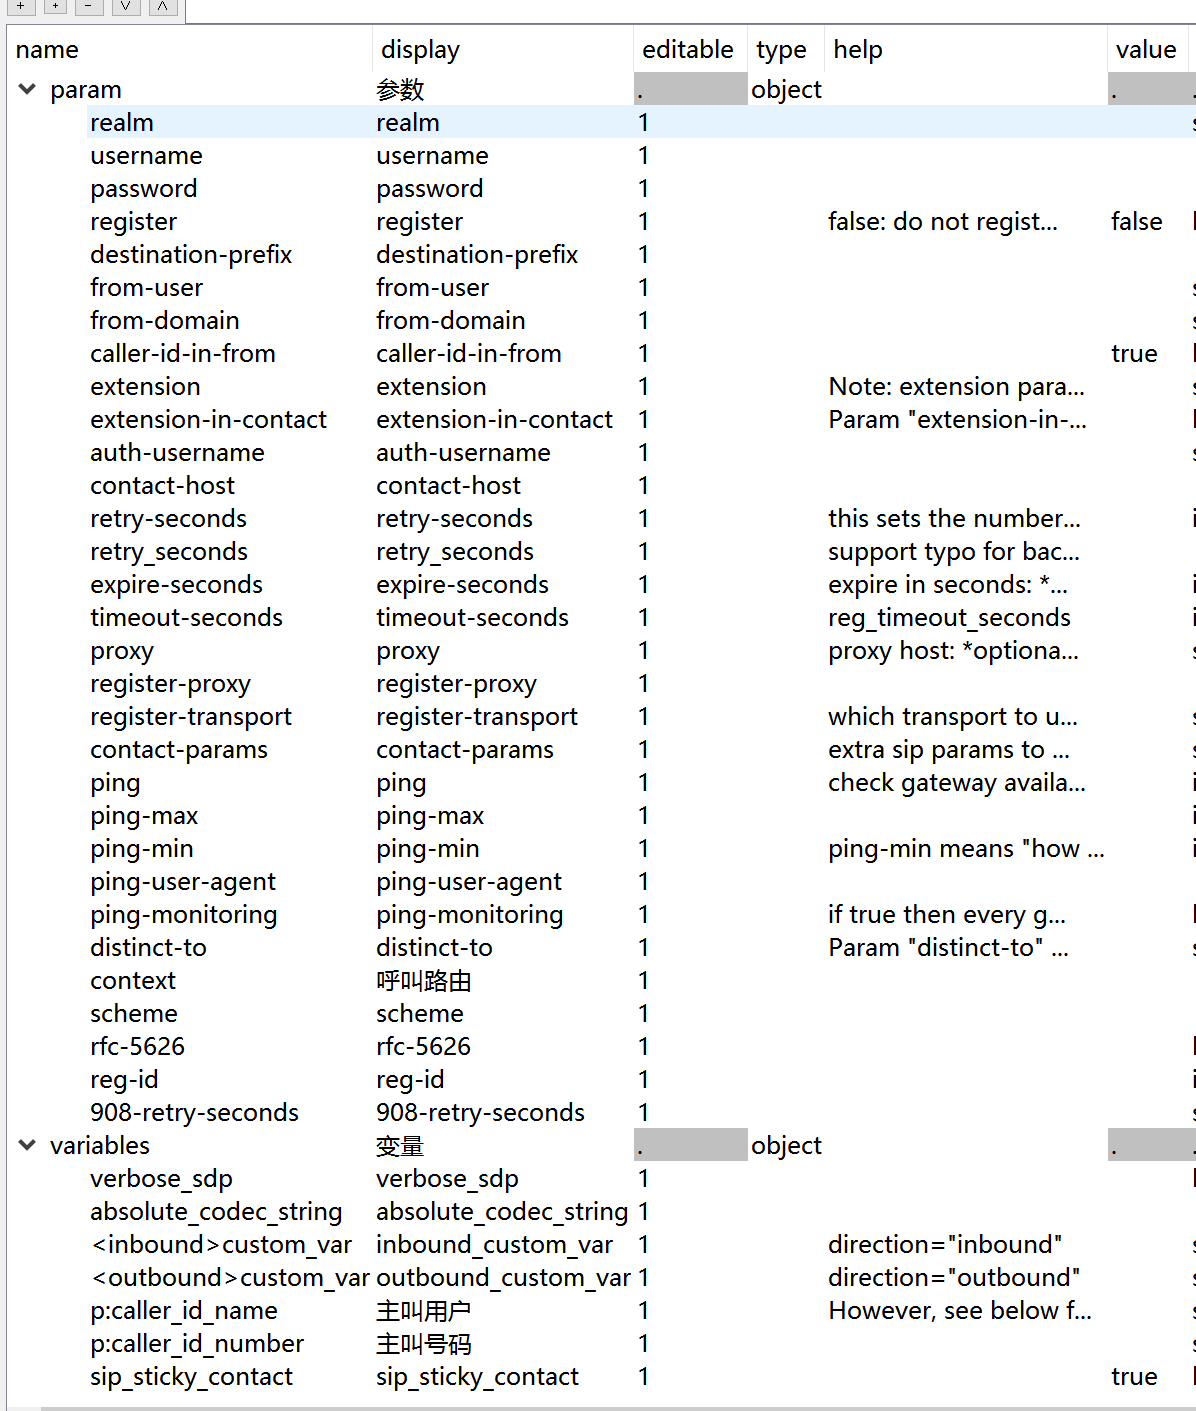Select the param row name
Viewport: 1196px width, 1411px height.
[x=86, y=90]
